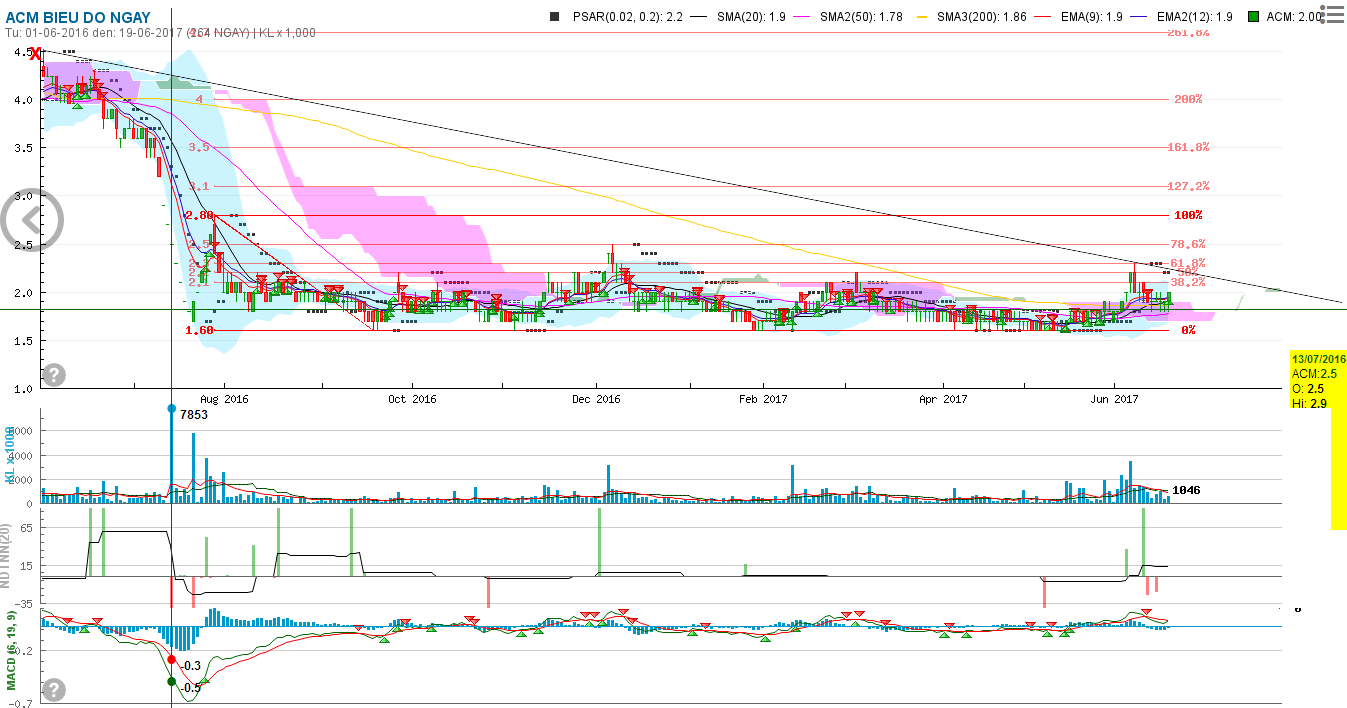Image resolution: width=1347 pixels, height=708 pixels.
Task: Select the 78.6% Fibonacci level label
Action: click(x=1188, y=244)
